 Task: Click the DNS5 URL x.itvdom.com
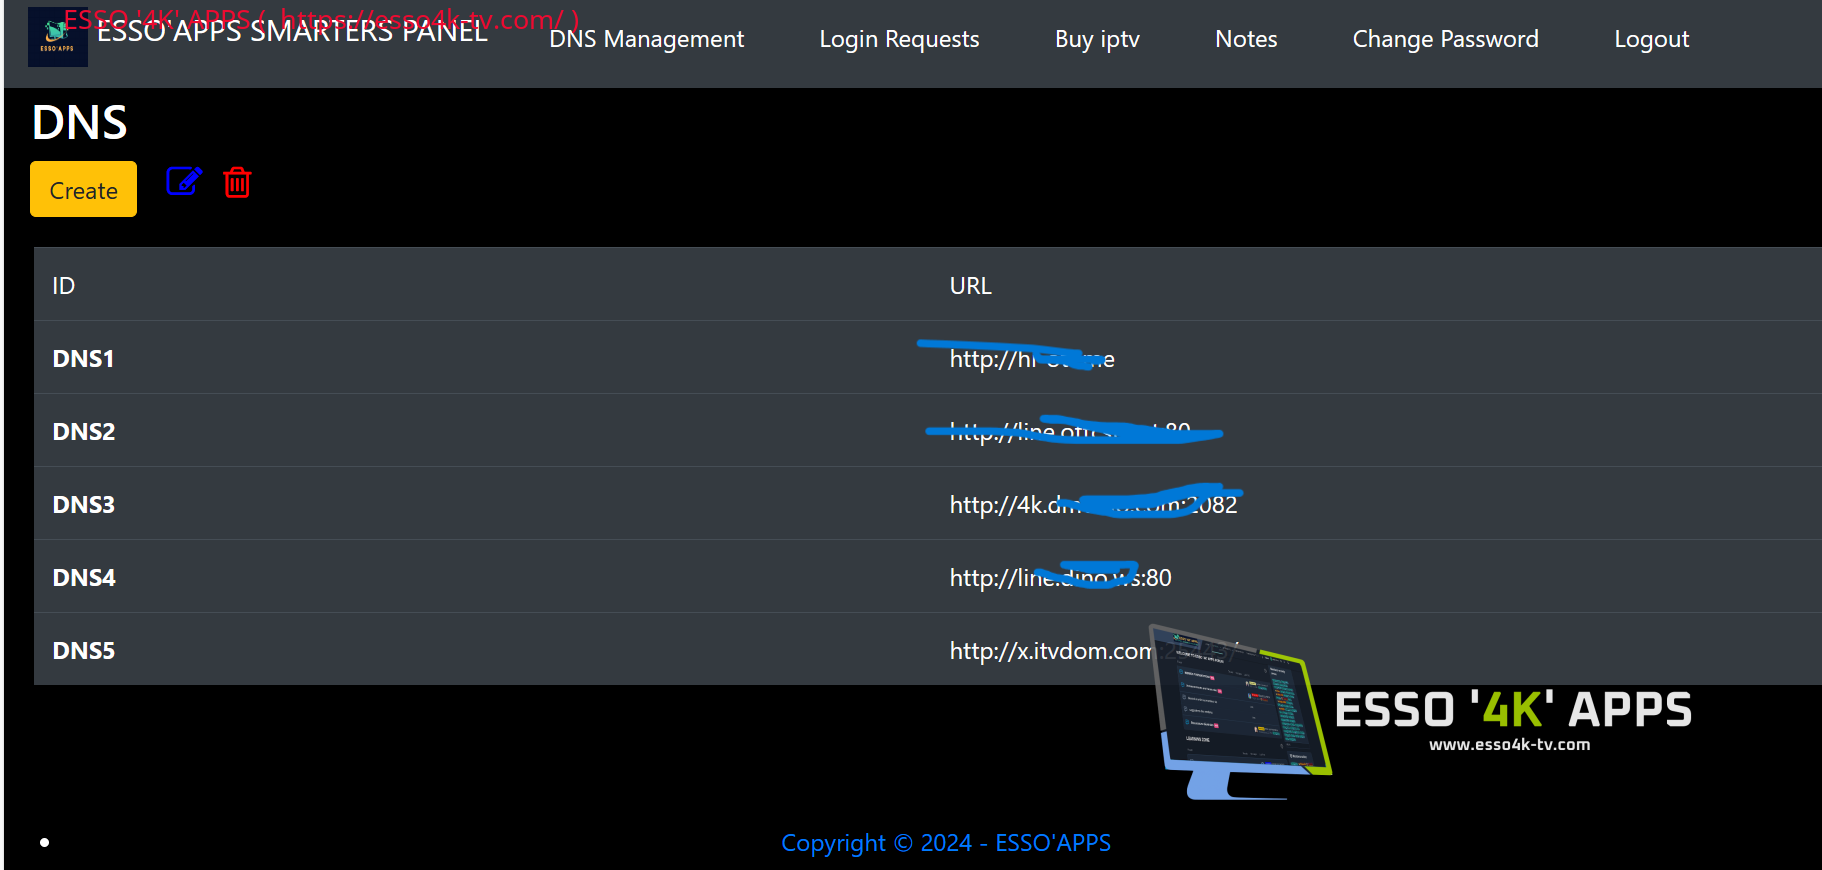pos(1048,651)
